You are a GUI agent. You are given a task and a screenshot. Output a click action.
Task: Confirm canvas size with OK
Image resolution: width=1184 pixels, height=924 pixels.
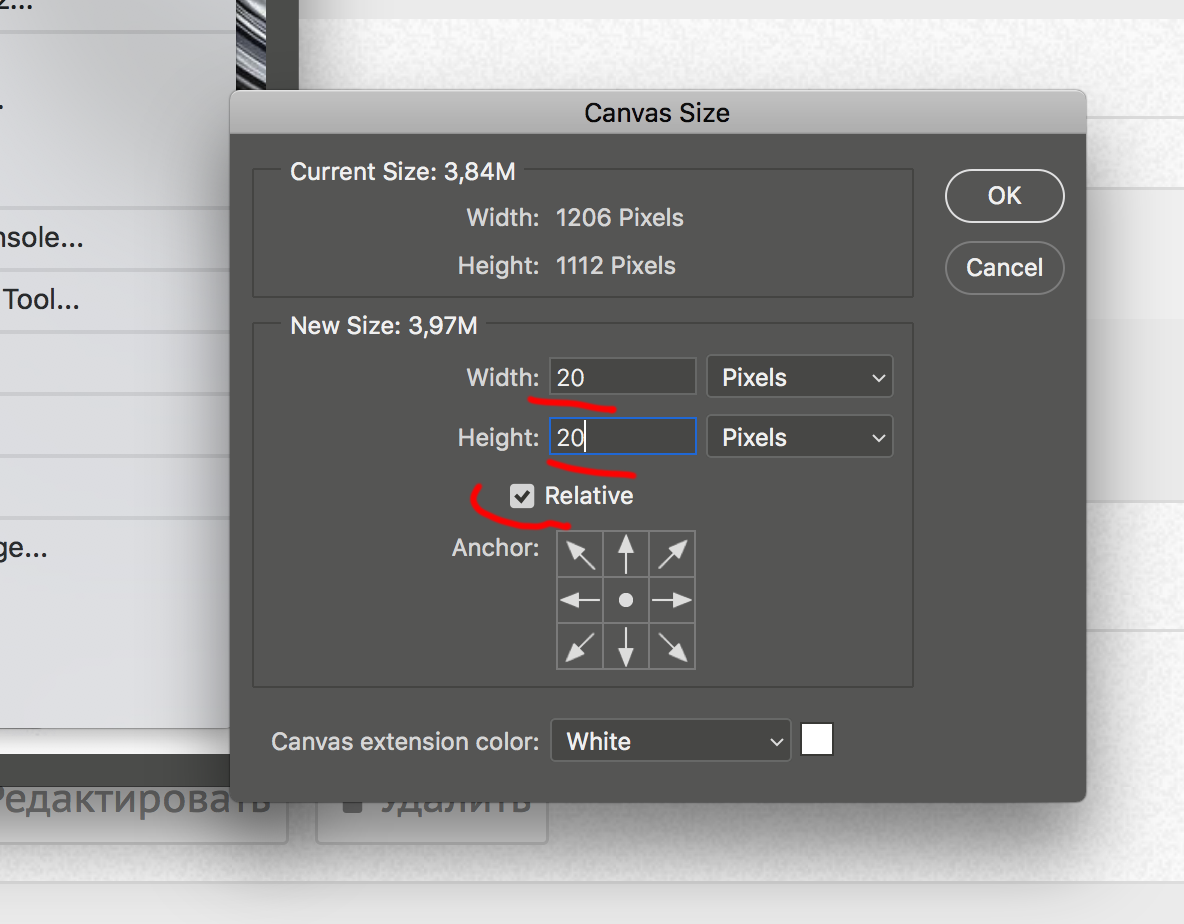click(x=1004, y=195)
